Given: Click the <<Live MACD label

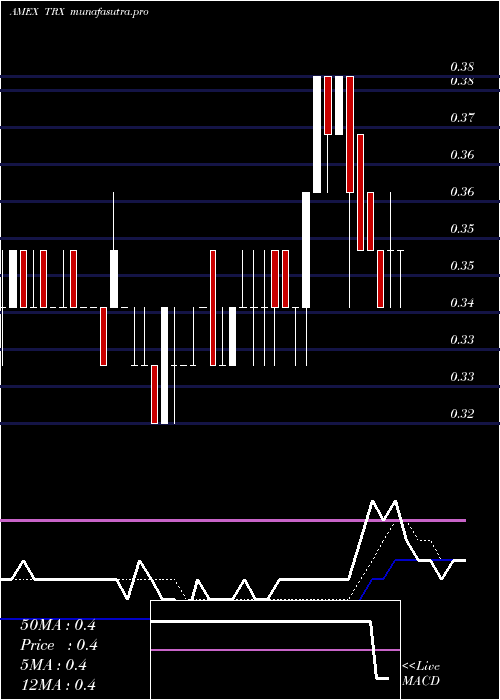Looking at the screenshot, I should tap(421, 674).
